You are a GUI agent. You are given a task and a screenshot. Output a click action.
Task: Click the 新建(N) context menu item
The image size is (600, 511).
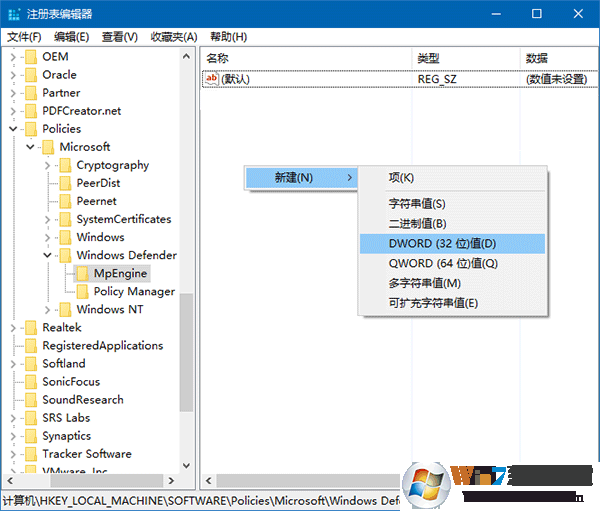coord(301,178)
